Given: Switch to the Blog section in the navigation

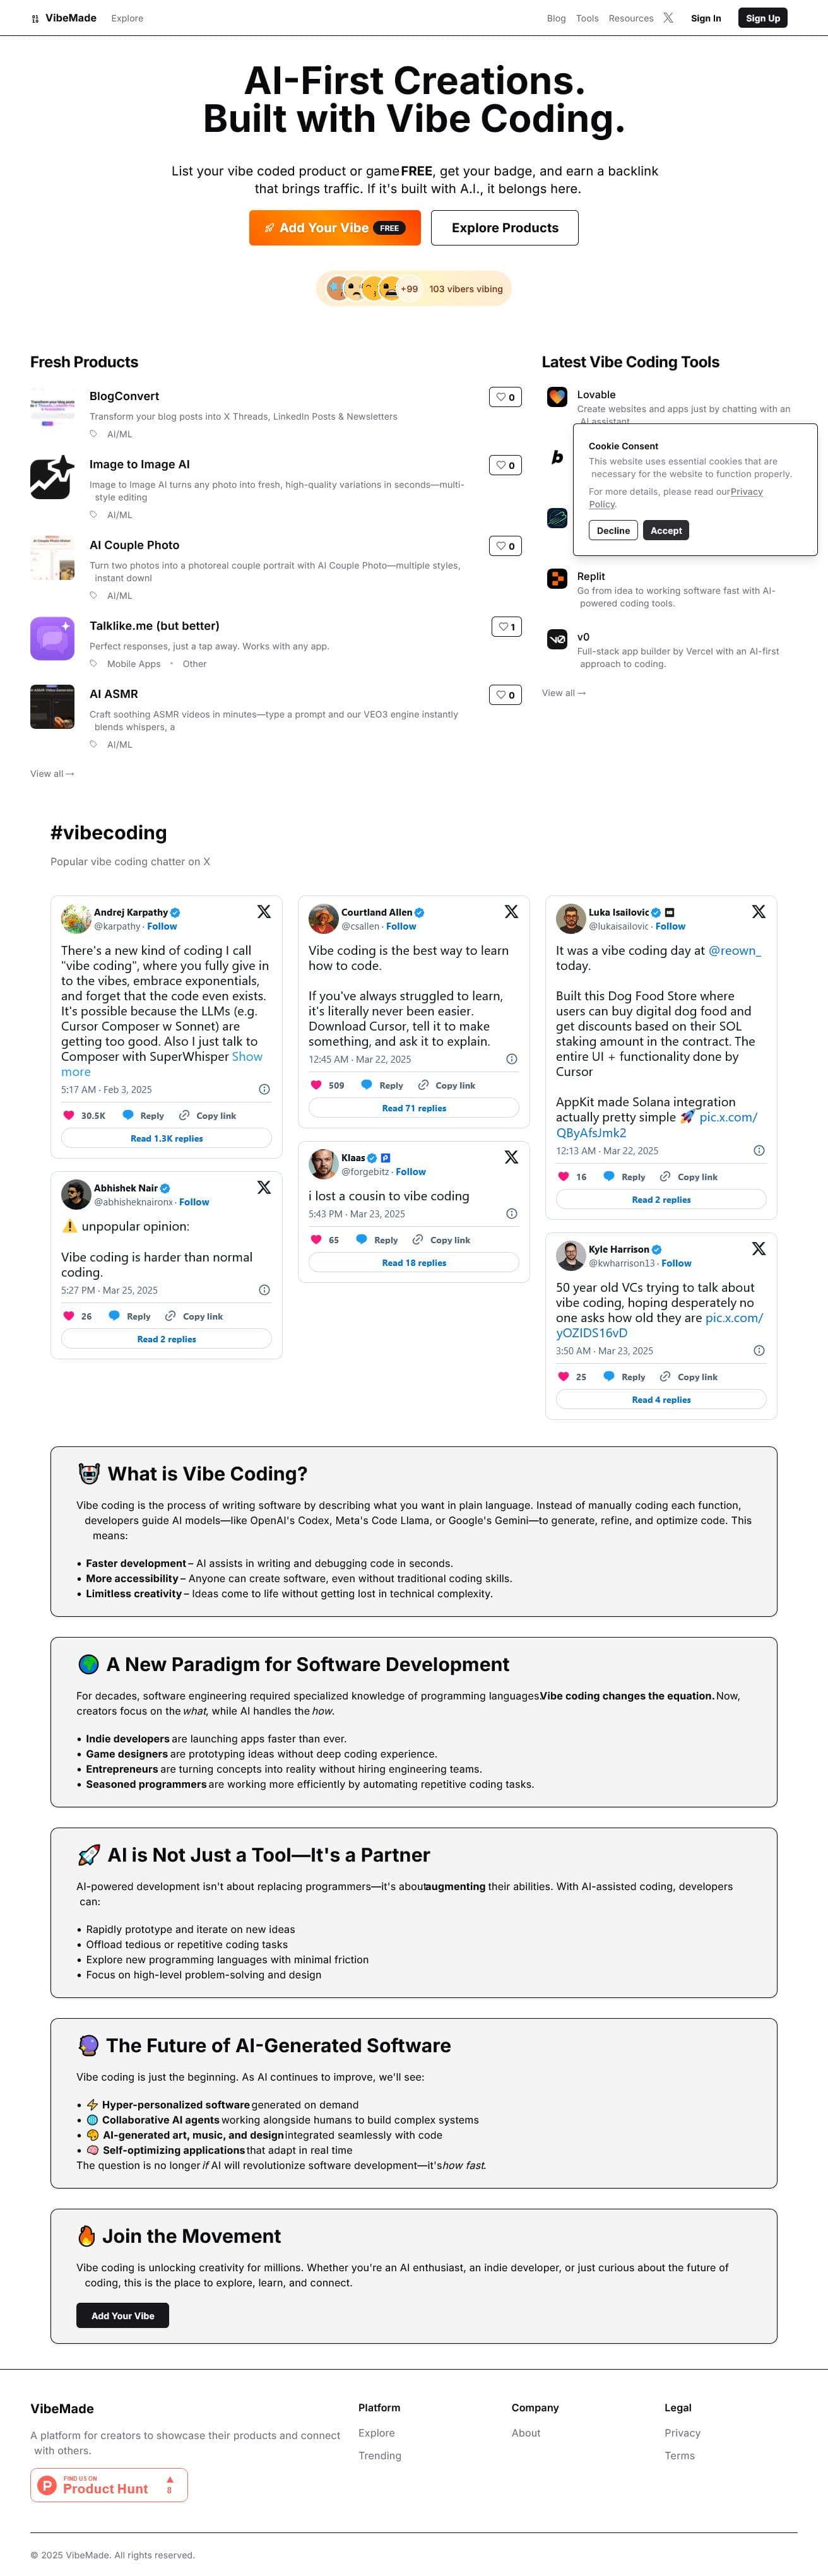Looking at the screenshot, I should (557, 18).
